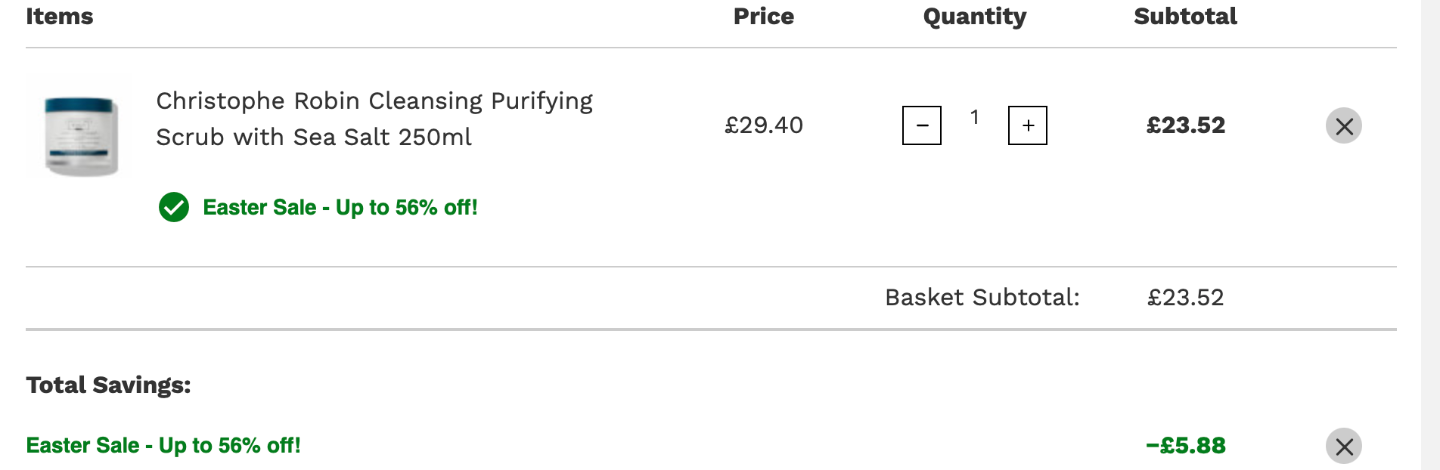The height and width of the screenshot is (470, 1440).
Task: Click the −£5.88 savings amount
Action: pos(1186,446)
